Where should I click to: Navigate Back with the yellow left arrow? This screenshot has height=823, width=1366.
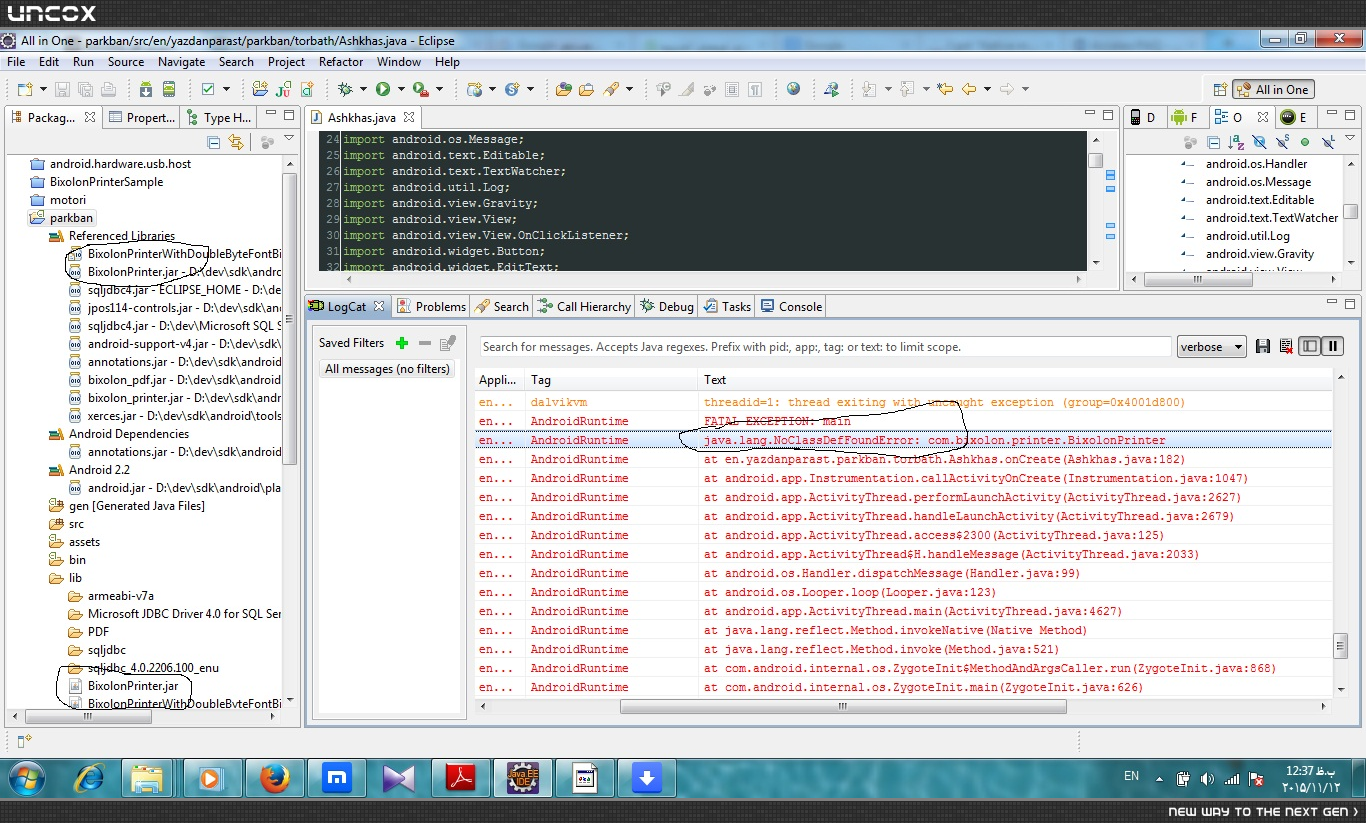pos(968,89)
